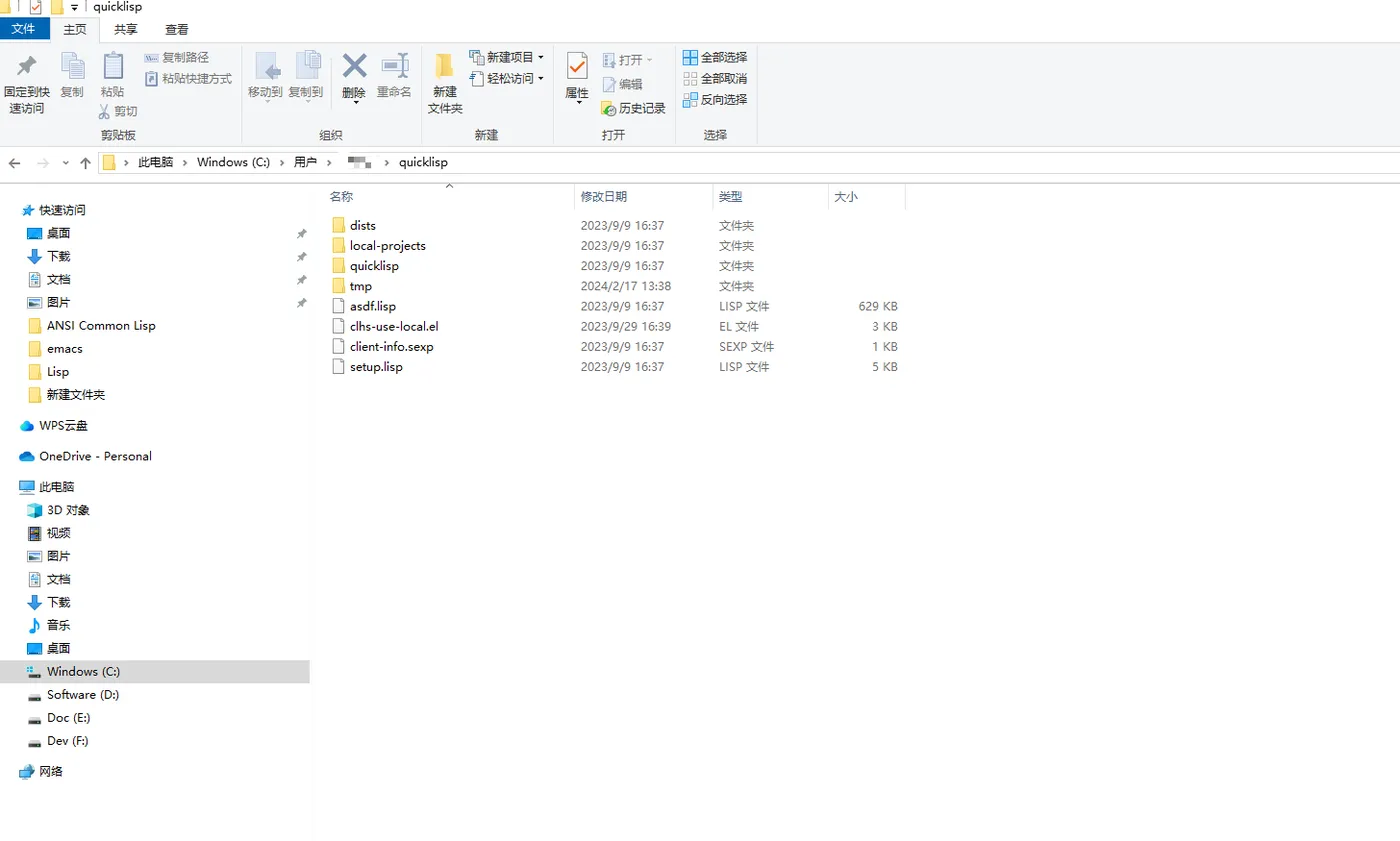Click 全部选择 select all
This screenshot has height=841, width=1400.
click(715, 57)
